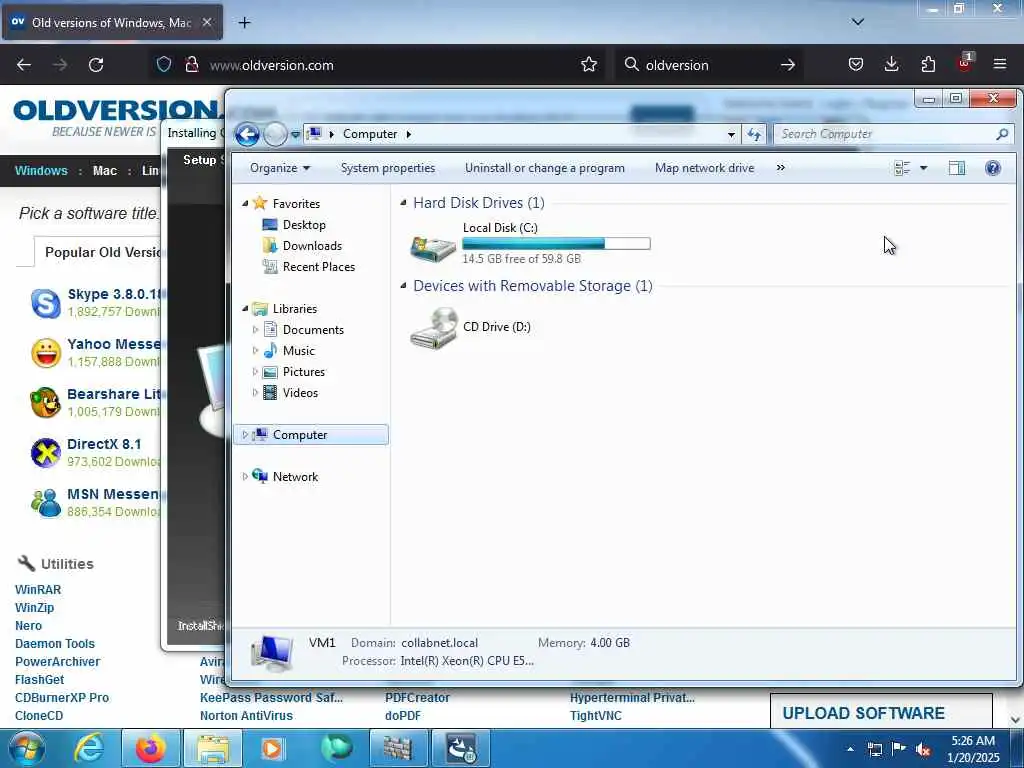Open the WinRAR link under Utilities
The image size is (1024, 768).
(38, 590)
